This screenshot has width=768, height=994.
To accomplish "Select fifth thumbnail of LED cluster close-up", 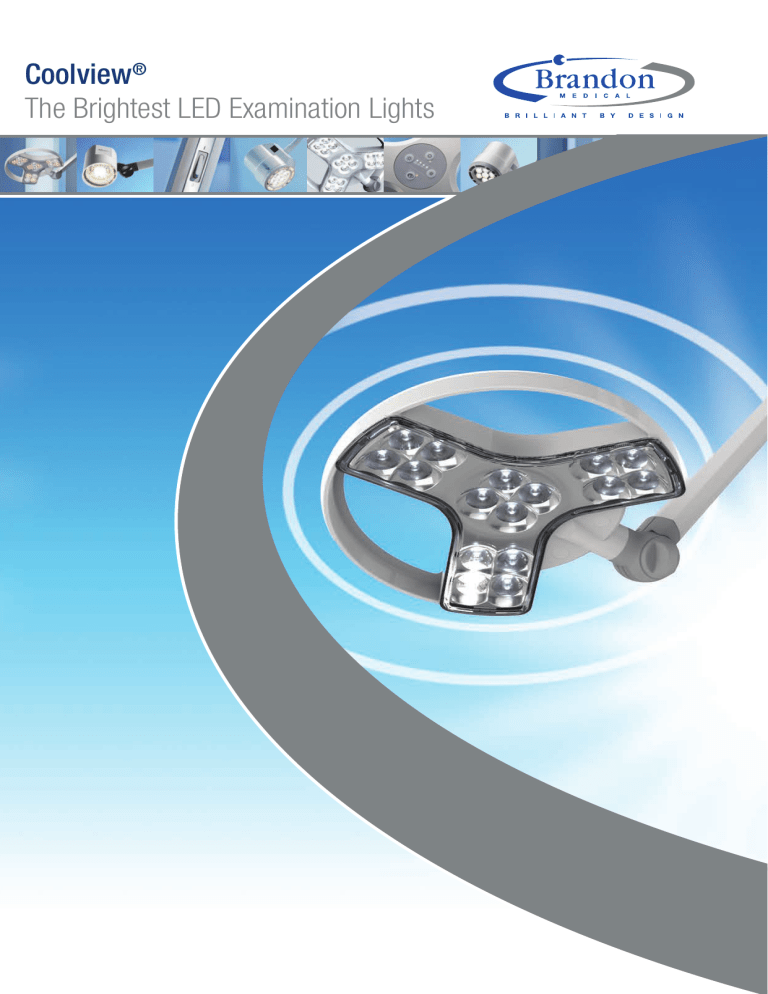I will (x=345, y=165).
